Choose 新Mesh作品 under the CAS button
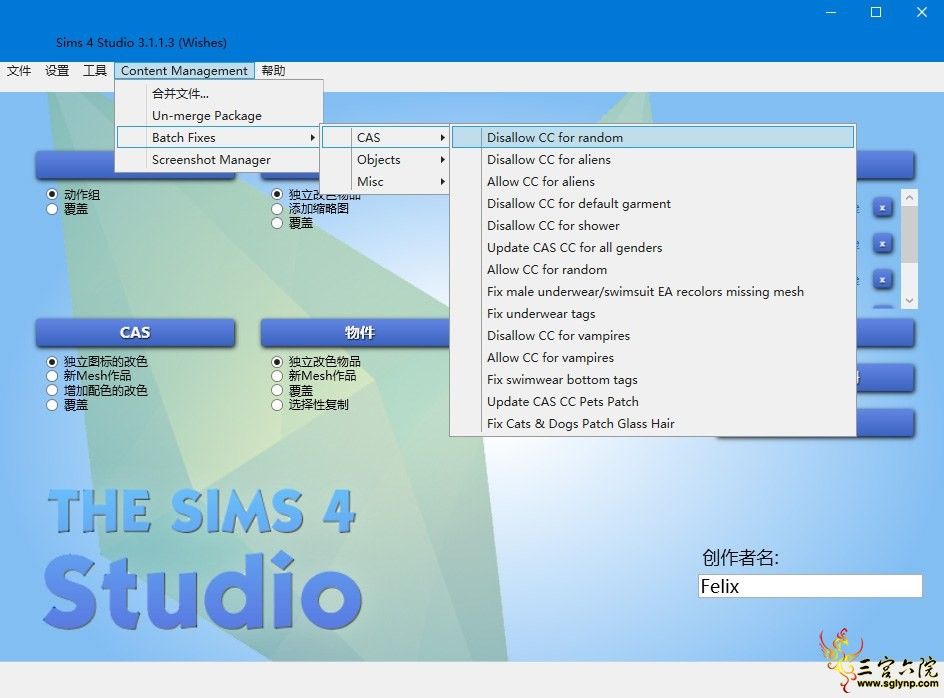The height and width of the screenshot is (698, 944). point(52,376)
